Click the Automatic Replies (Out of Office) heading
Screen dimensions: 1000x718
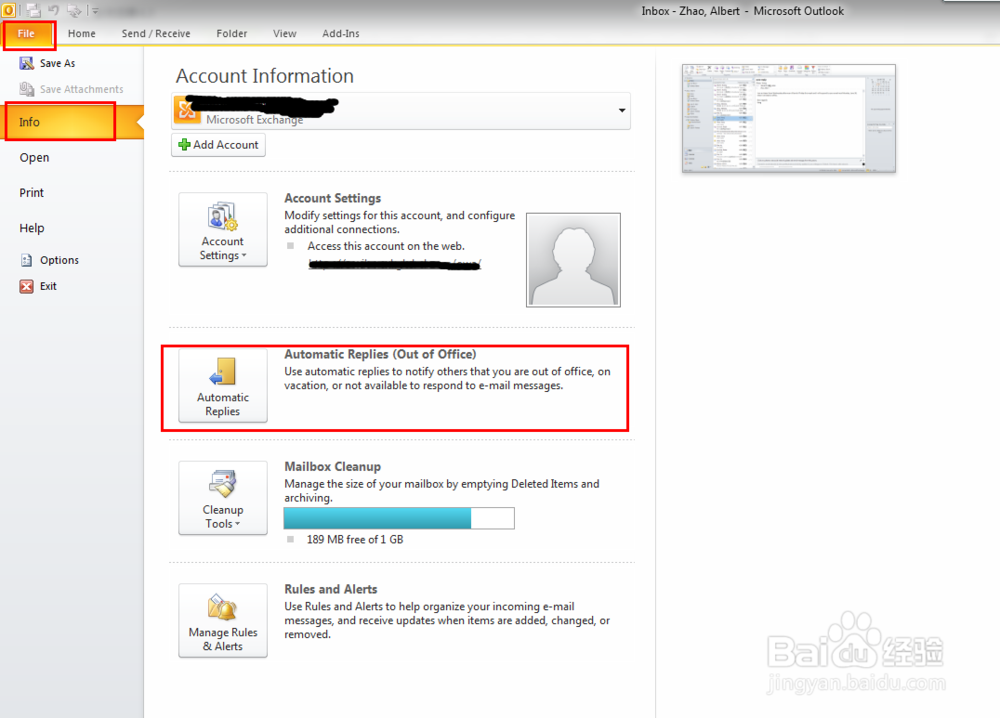click(x=380, y=355)
